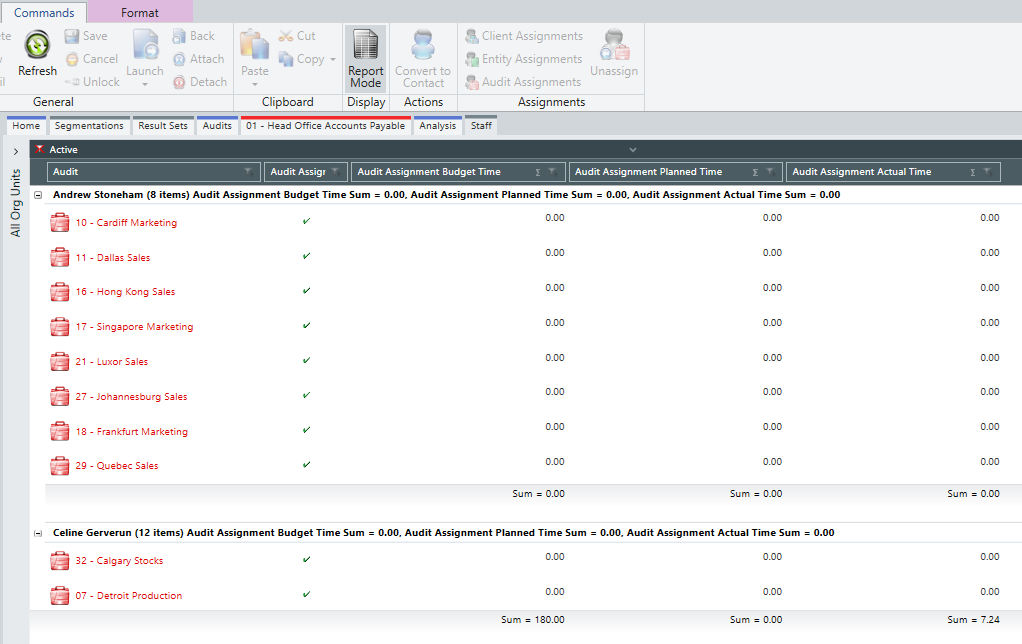Click the Paste clipboard icon
This screenshot has width=1022, height=644.
(x=254, y=44)
